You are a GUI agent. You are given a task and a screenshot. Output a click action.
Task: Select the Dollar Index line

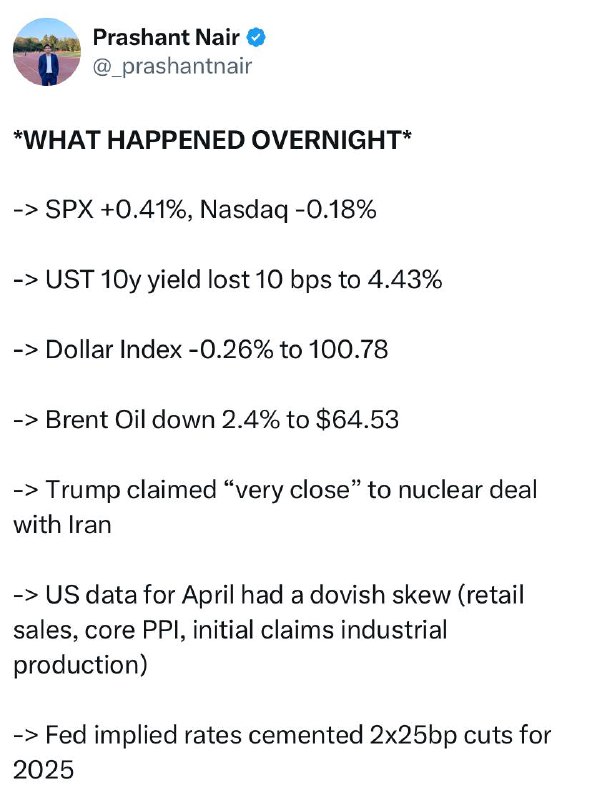coord(201,350)
